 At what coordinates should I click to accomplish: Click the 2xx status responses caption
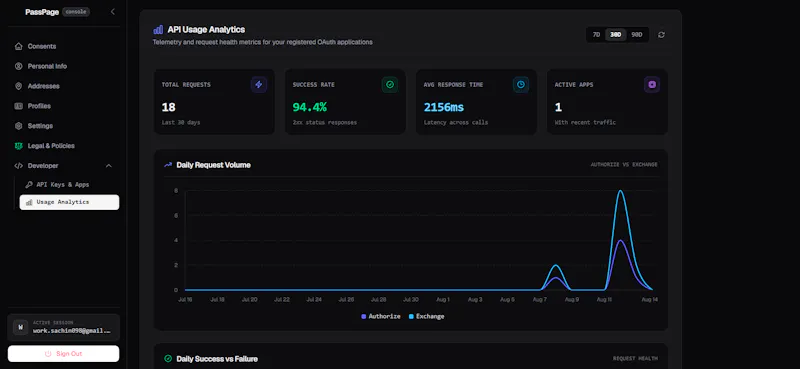point(324,123)
